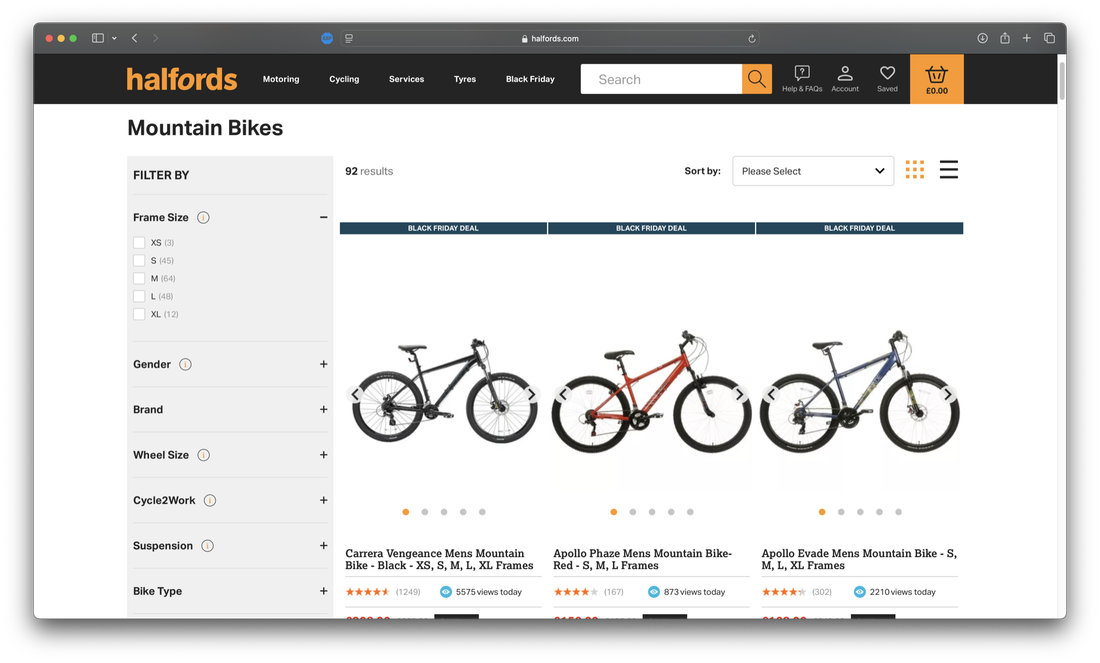This screenshot has width=1100, height=663.
Task: Show next image of Apollo Phaze bike
Action: tap(739, 394)
